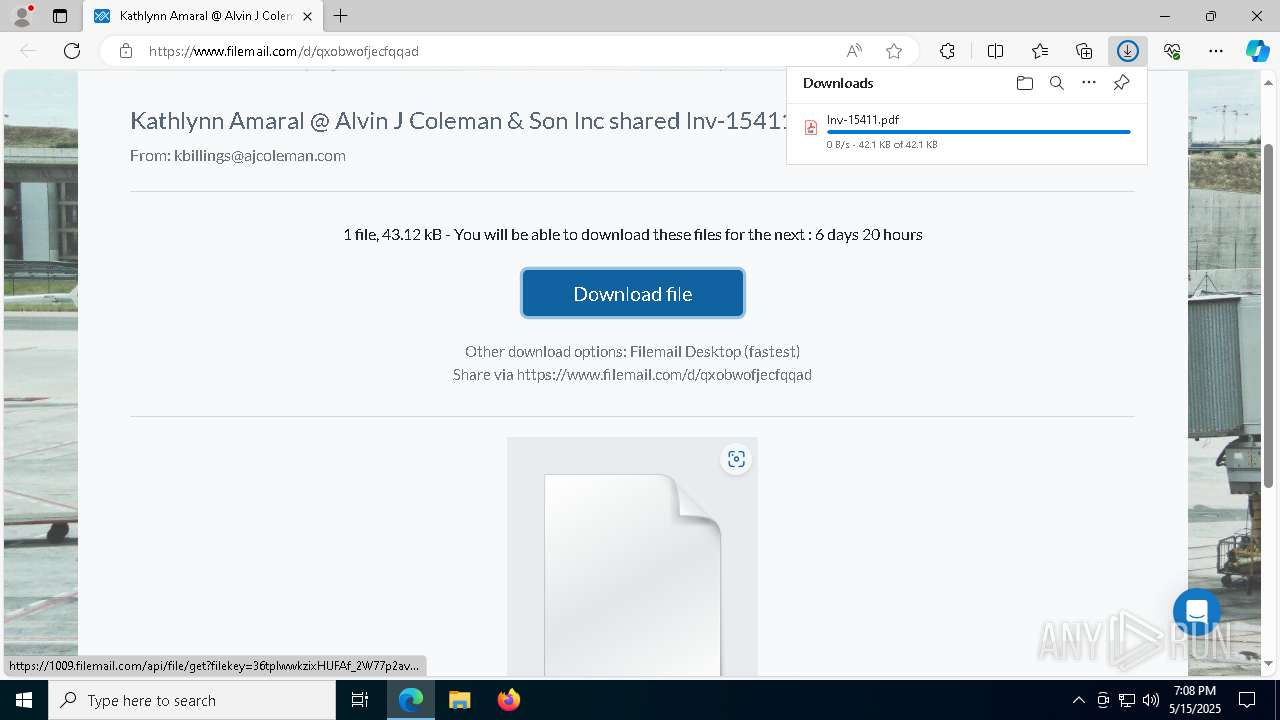The width and height of the screenshot is (1280, 720).
Task: Open notification center icon
Action: tap(1247, 700)
